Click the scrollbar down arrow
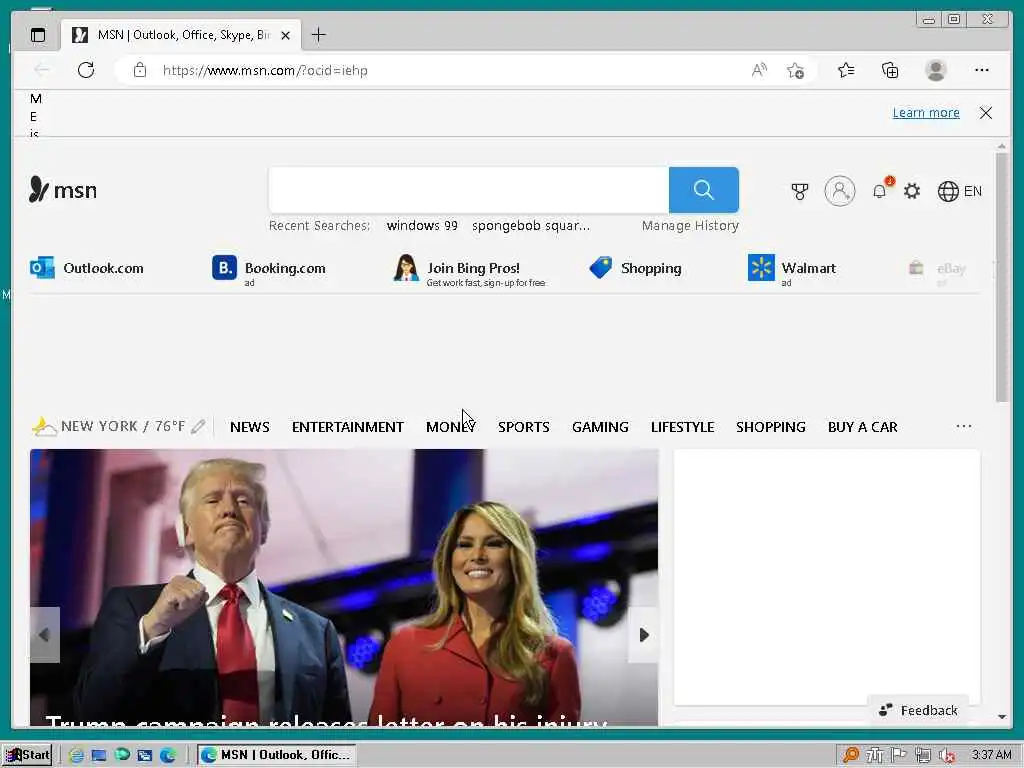Viewport: 1024px width, 768px height. pyautogui.click(x=1002, y=717)
